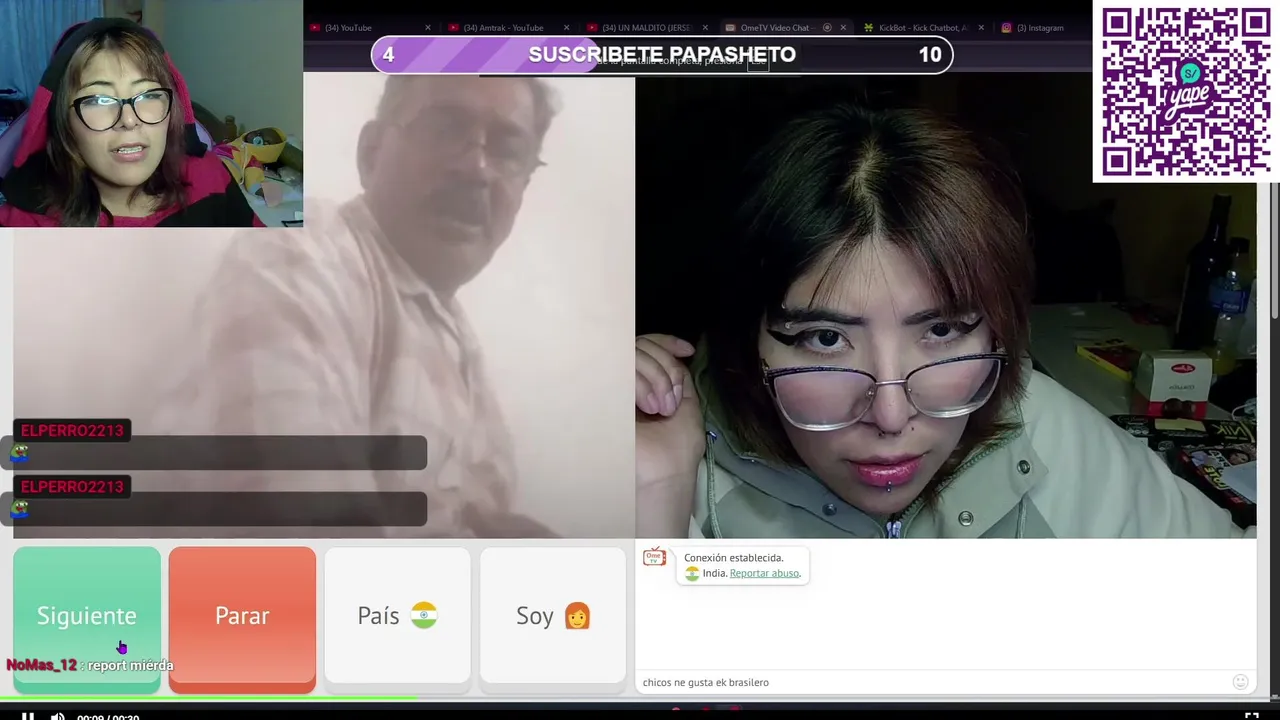
Task: Close the first YouTube tab
Action: click(x=428, y=28)
